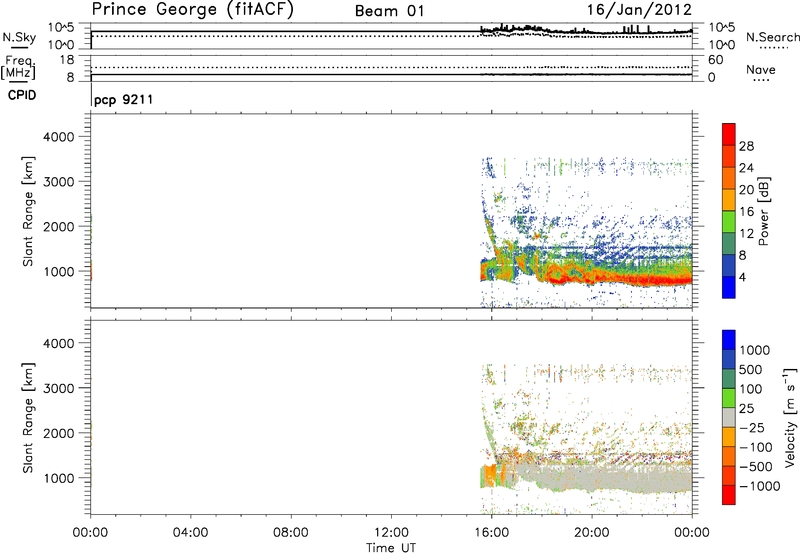The width and height of the screenshot is (800, 554).
Task: Click the "Freq. [MHz]" axis label
Action: 19,67
